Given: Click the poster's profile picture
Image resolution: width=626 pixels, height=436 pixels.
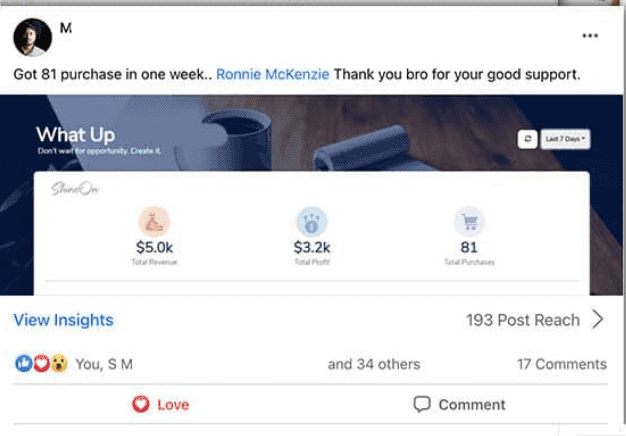Looking at the screenshot, I should coord(33,38).
